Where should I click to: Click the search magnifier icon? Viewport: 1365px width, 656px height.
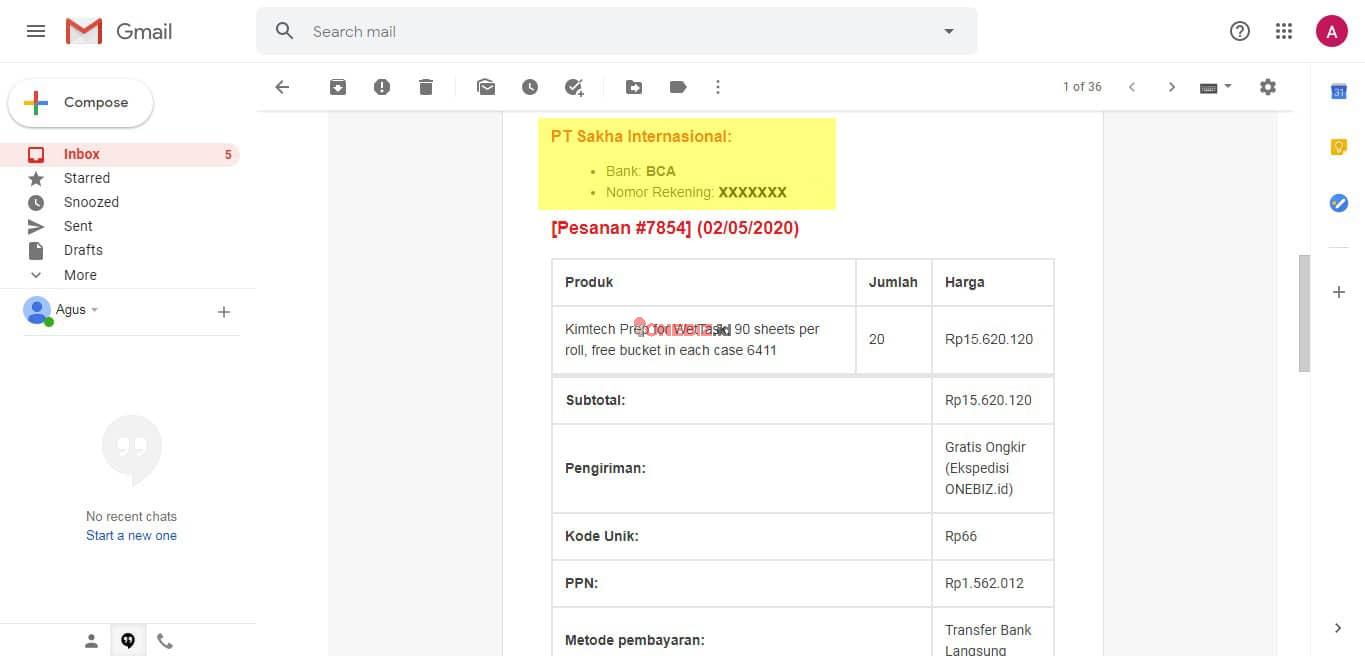click(284, 31)
